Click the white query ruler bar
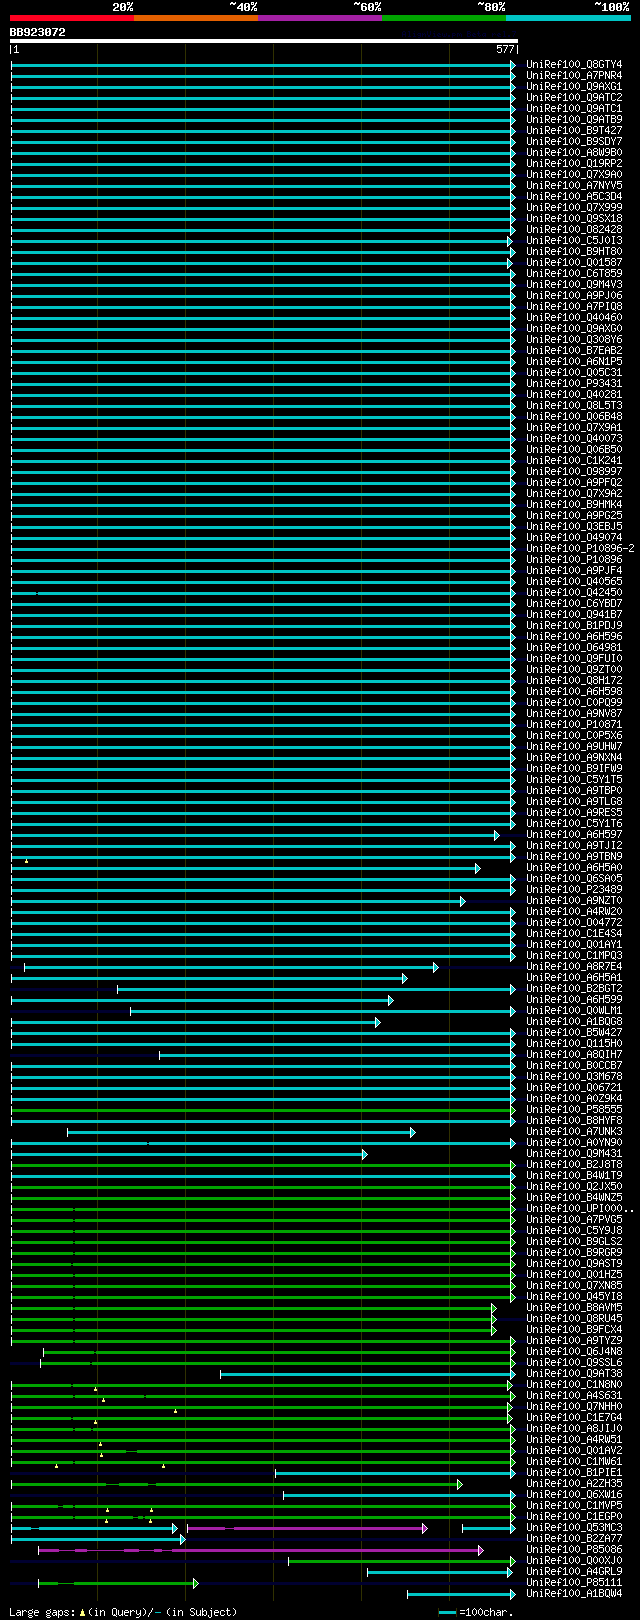This screenshot has width=640, height=1620. (264, 41)
